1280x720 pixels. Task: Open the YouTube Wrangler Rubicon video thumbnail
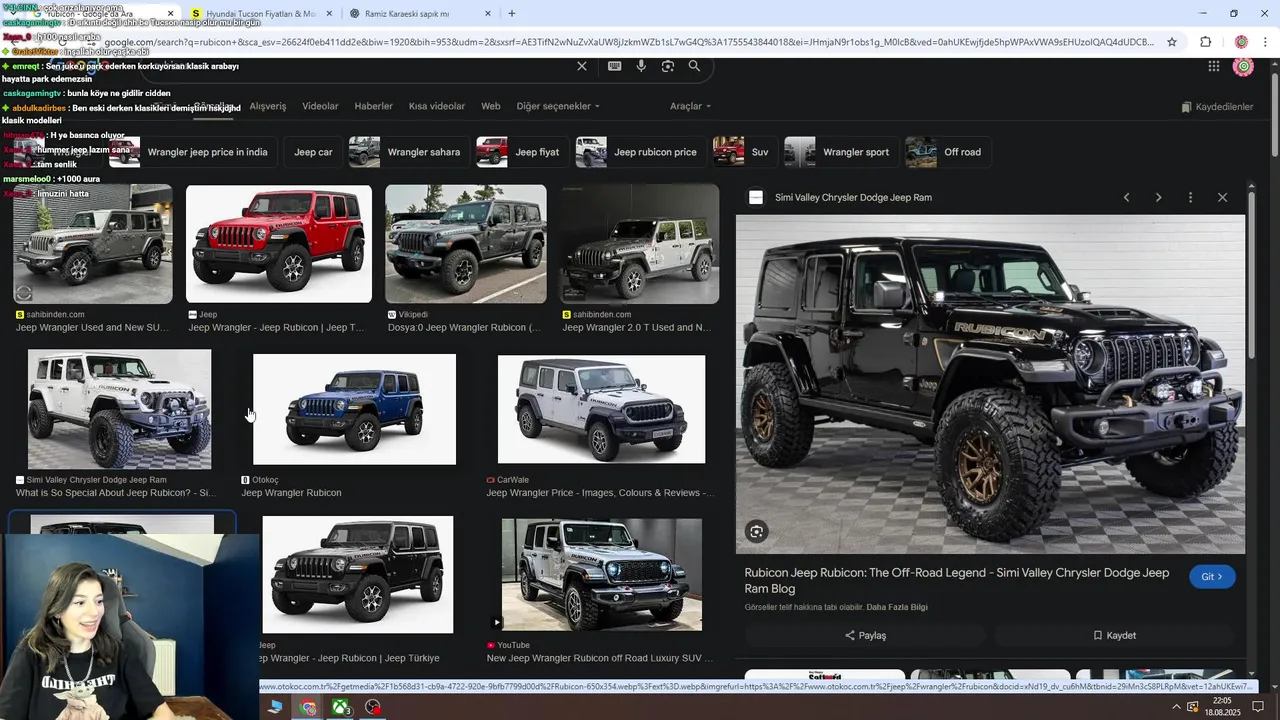click(601, 575)
